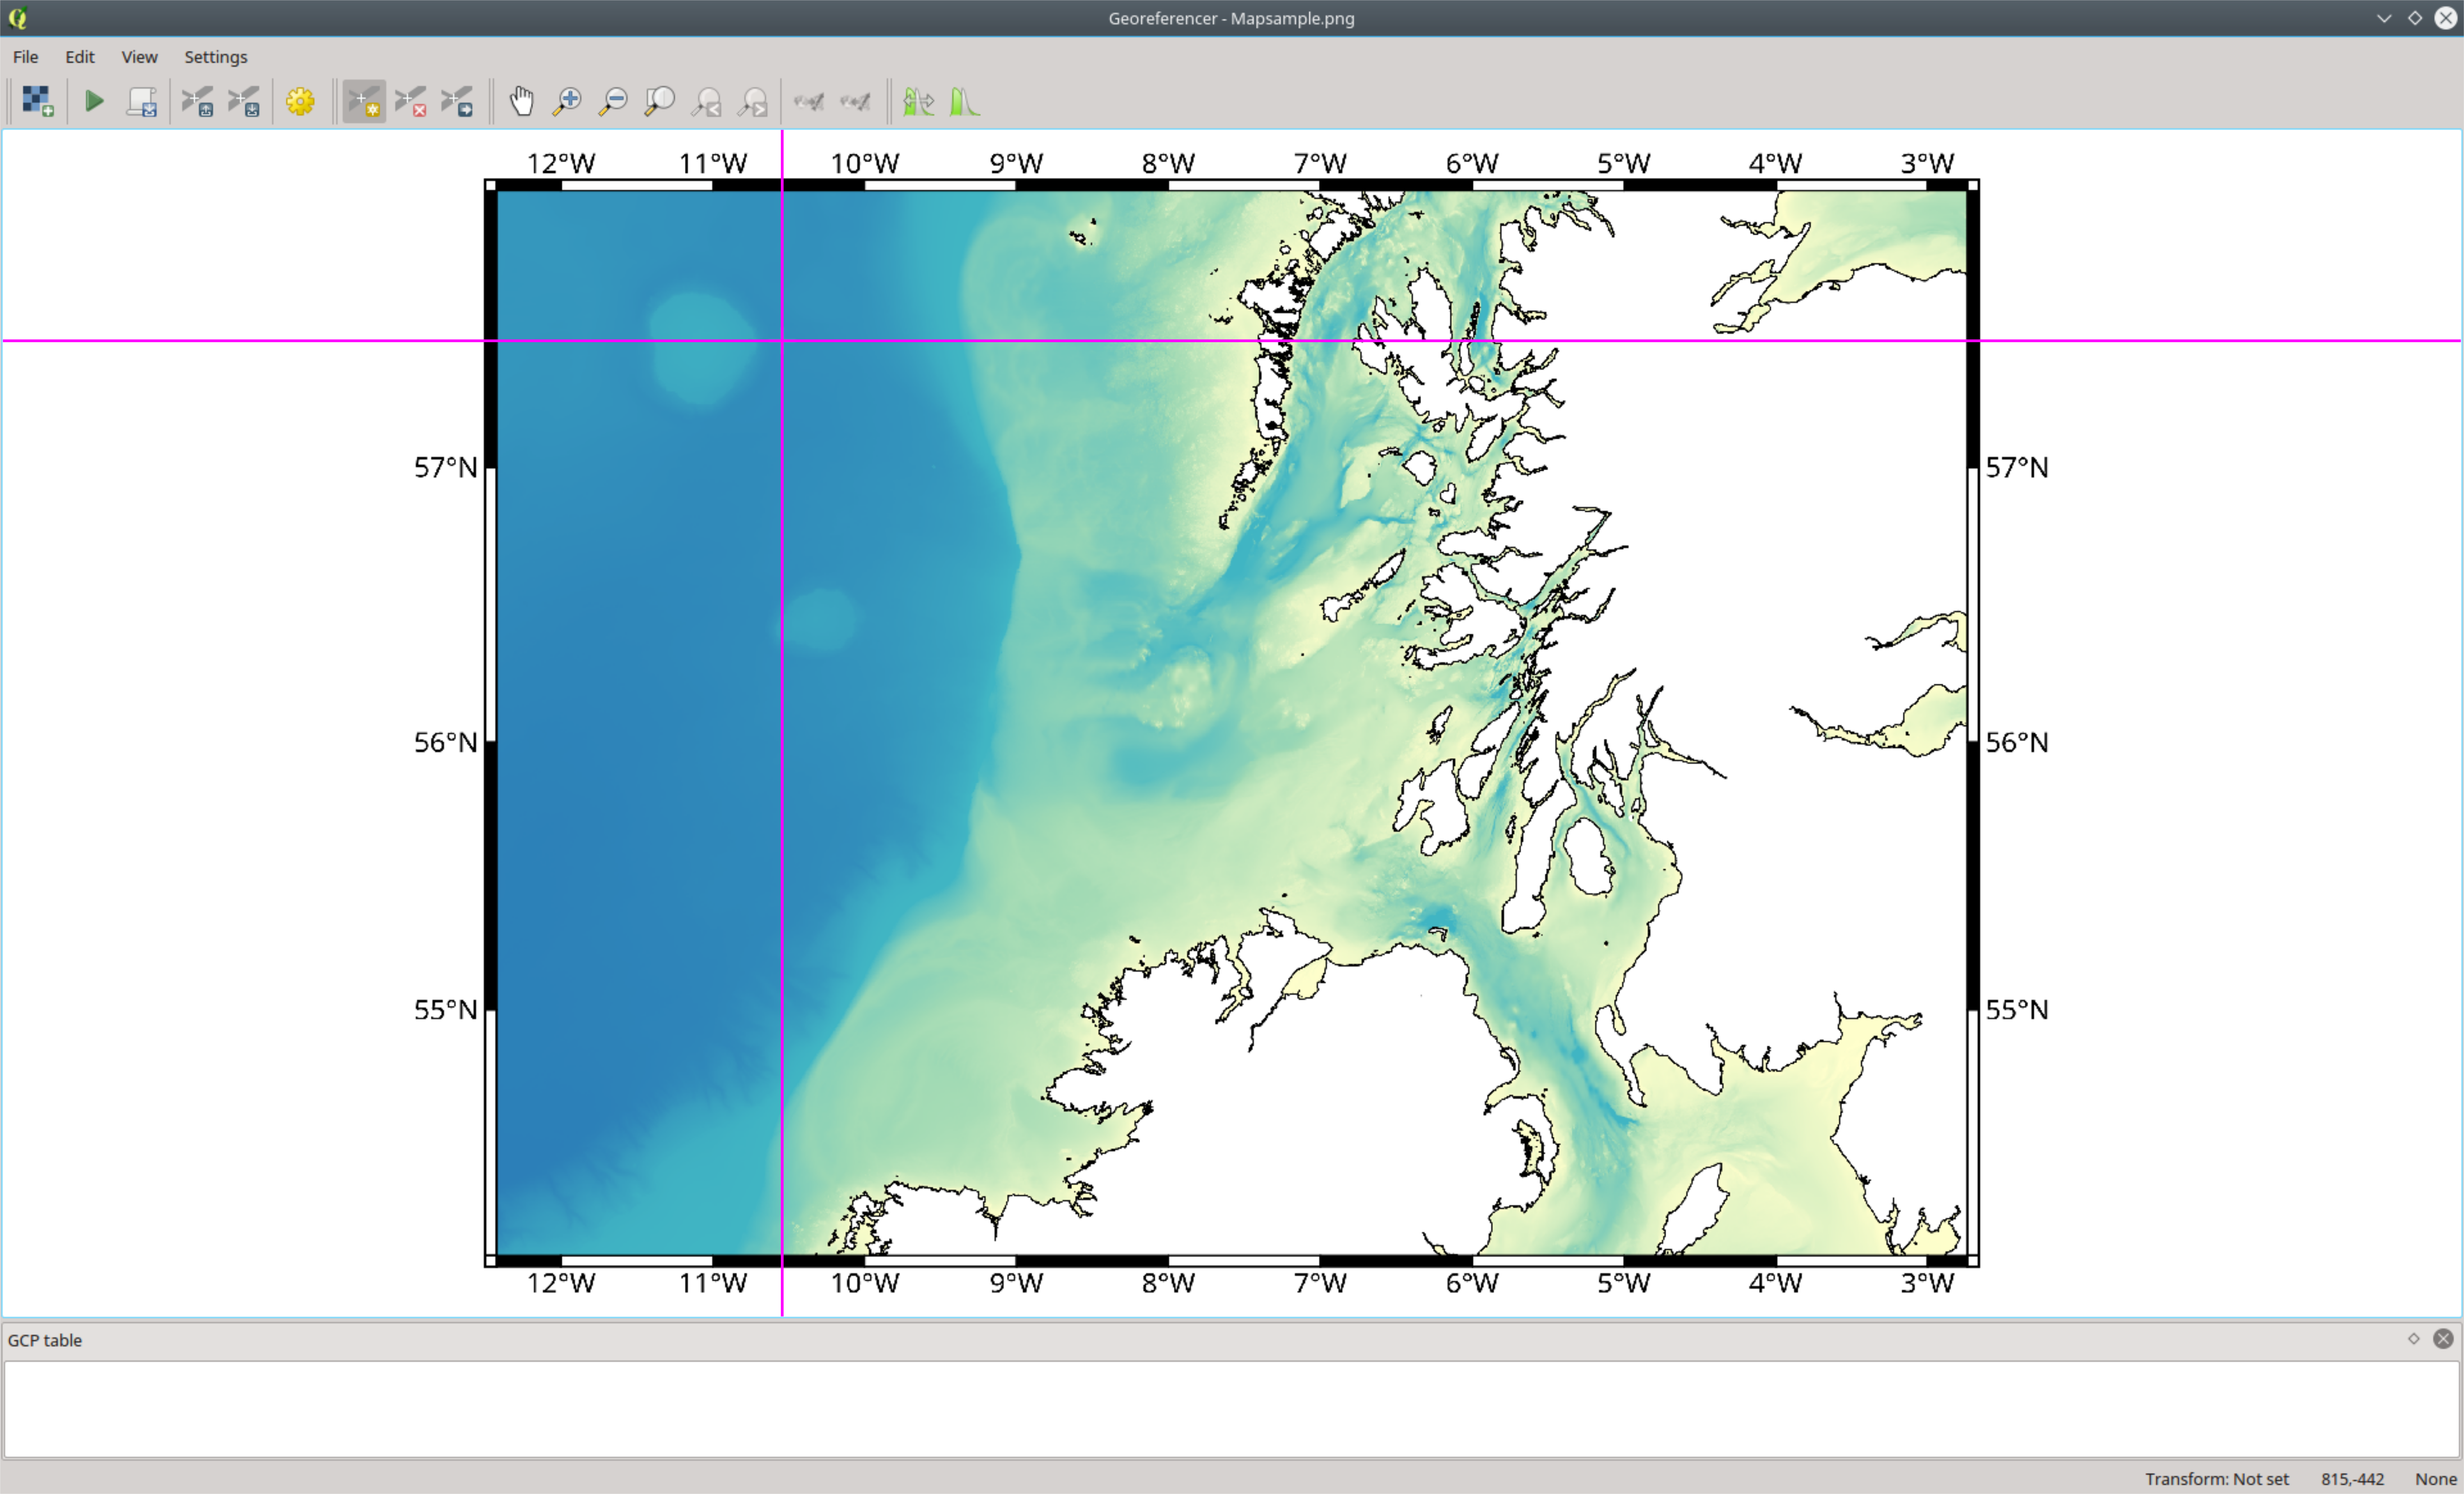The image size is (2464, 1494).
Task: Click Load GCP Points icon
Action: click(197, 101)
